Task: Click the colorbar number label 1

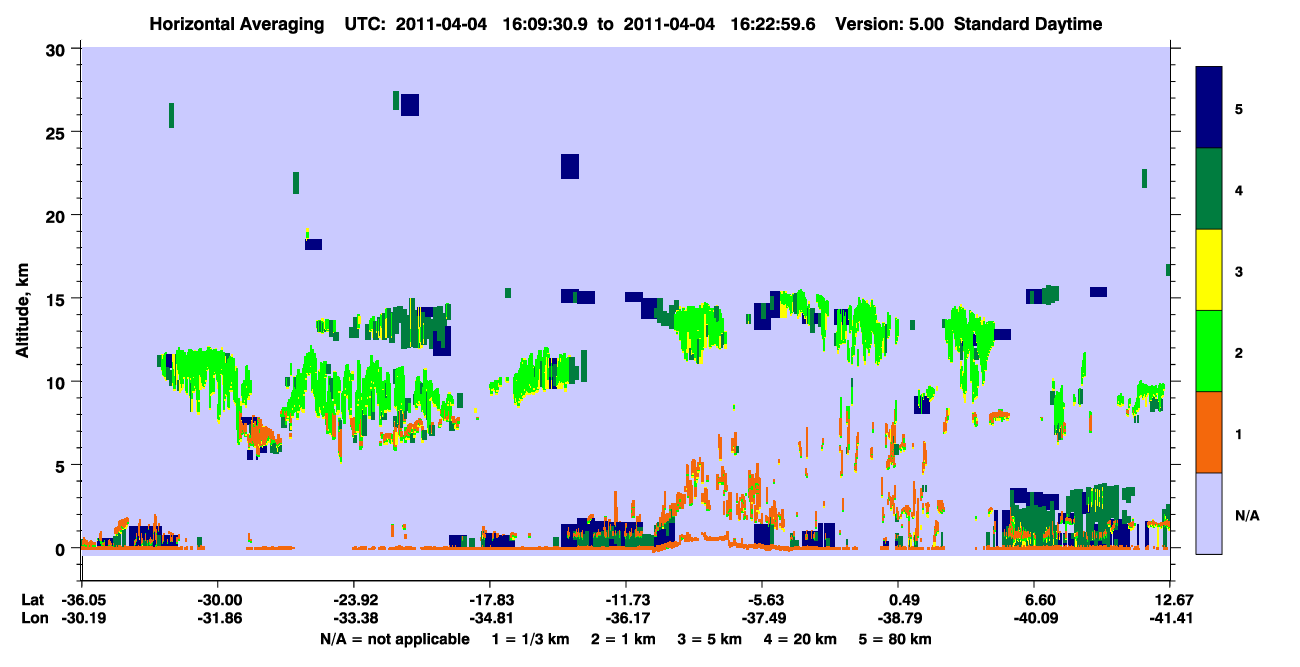Action: pos(1239,433)
